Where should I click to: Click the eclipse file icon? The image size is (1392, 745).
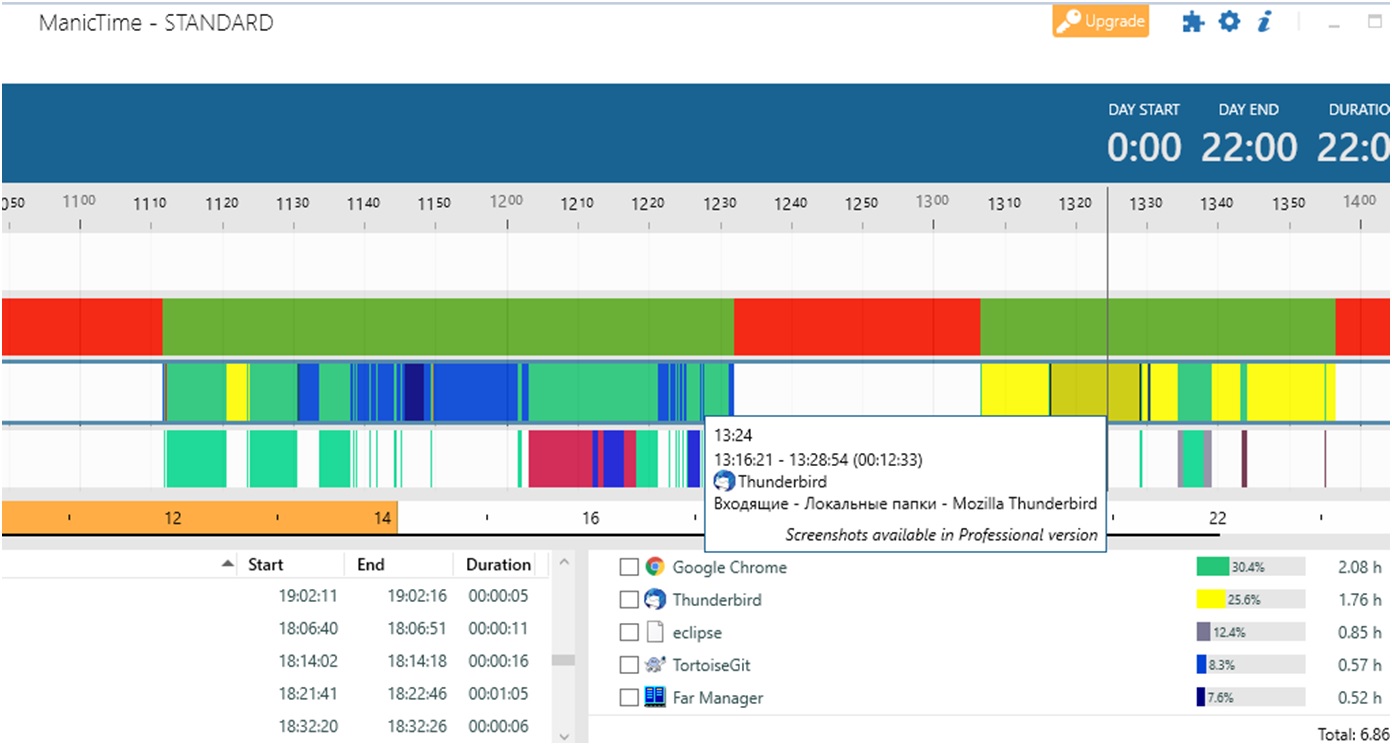(x=655, y=632)
